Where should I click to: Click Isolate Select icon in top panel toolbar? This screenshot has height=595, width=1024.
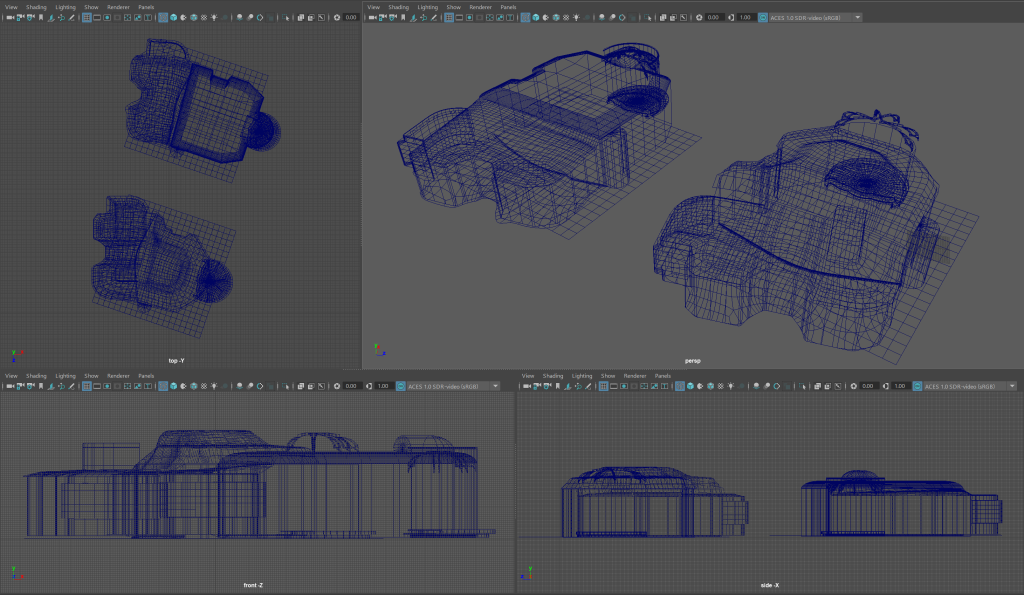click(x=286, y=17)
